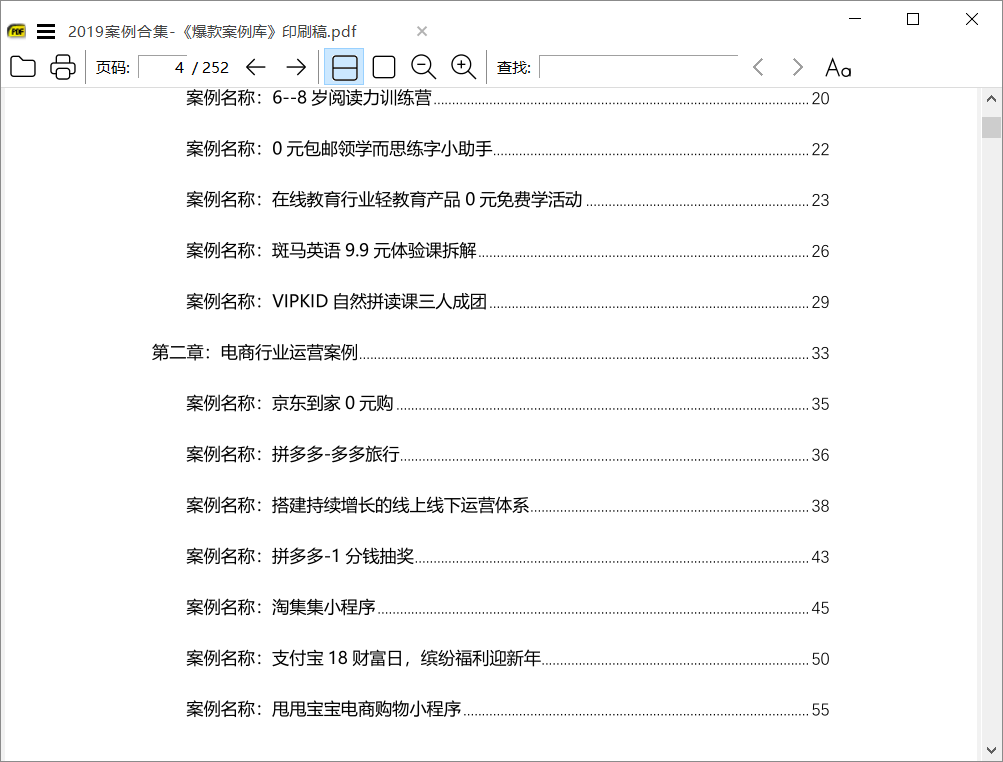Go forward using the right arrow
The width and height of the screenshot is (1003, 762).
(x=297, y=66)
